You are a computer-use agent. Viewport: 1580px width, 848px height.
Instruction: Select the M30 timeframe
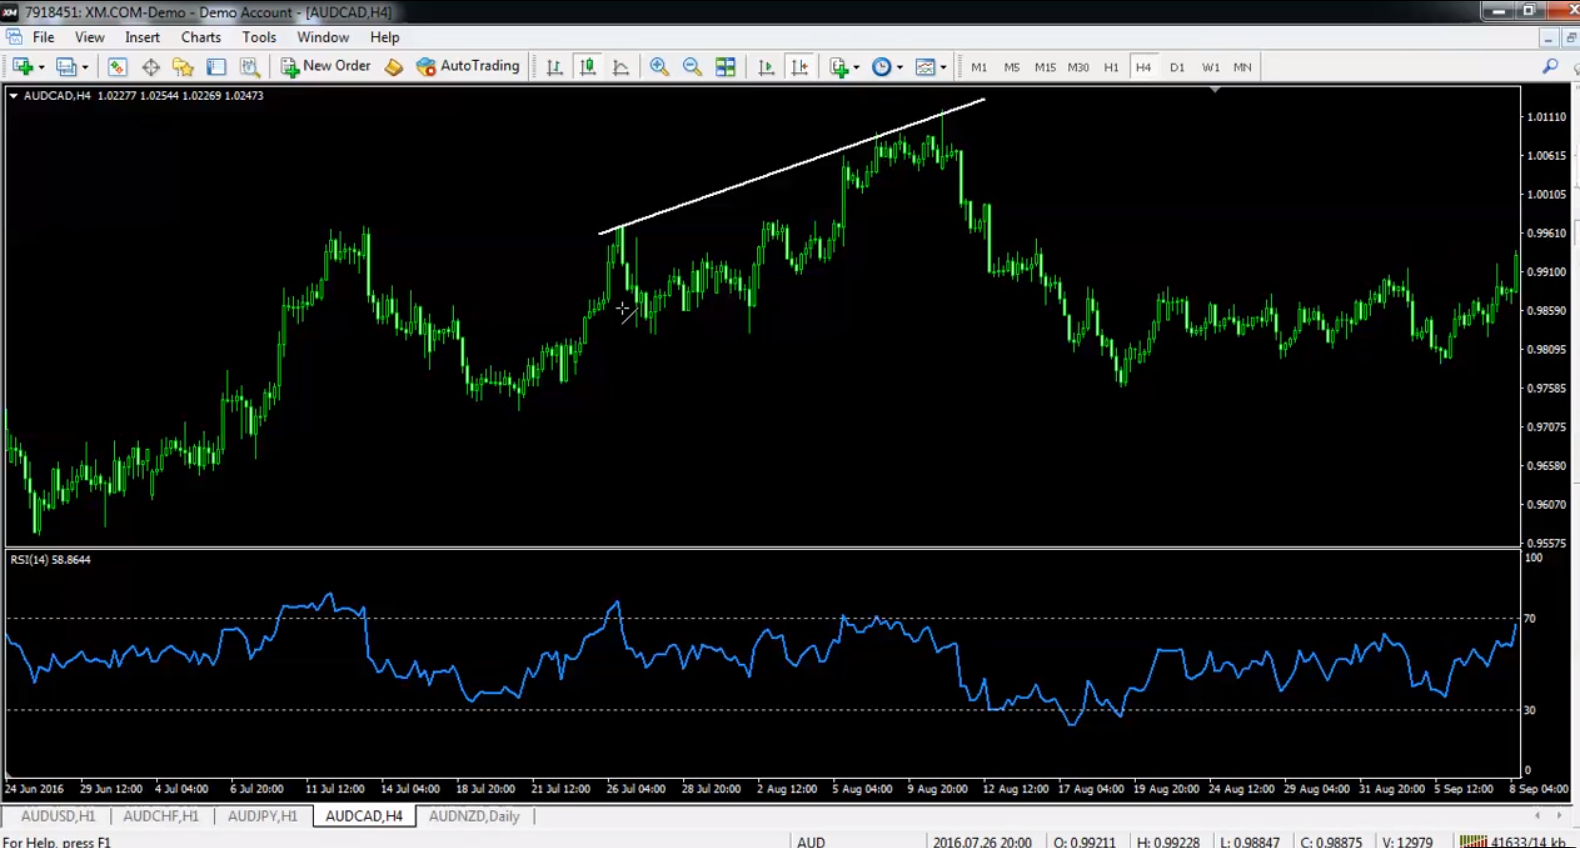point(1078,67)
